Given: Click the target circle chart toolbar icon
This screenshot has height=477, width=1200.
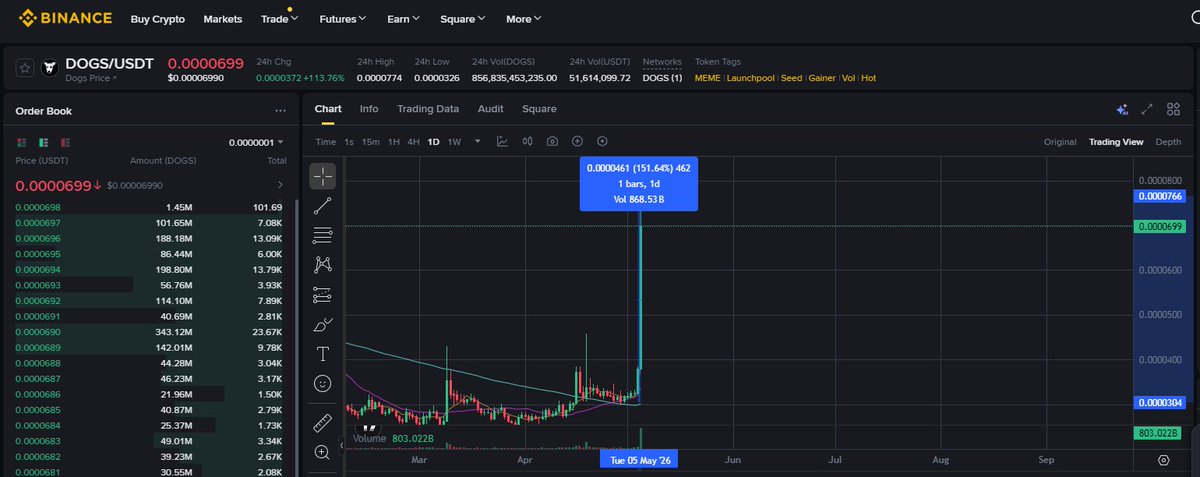Looking at the screenshot, I should (x=602, y=142).
